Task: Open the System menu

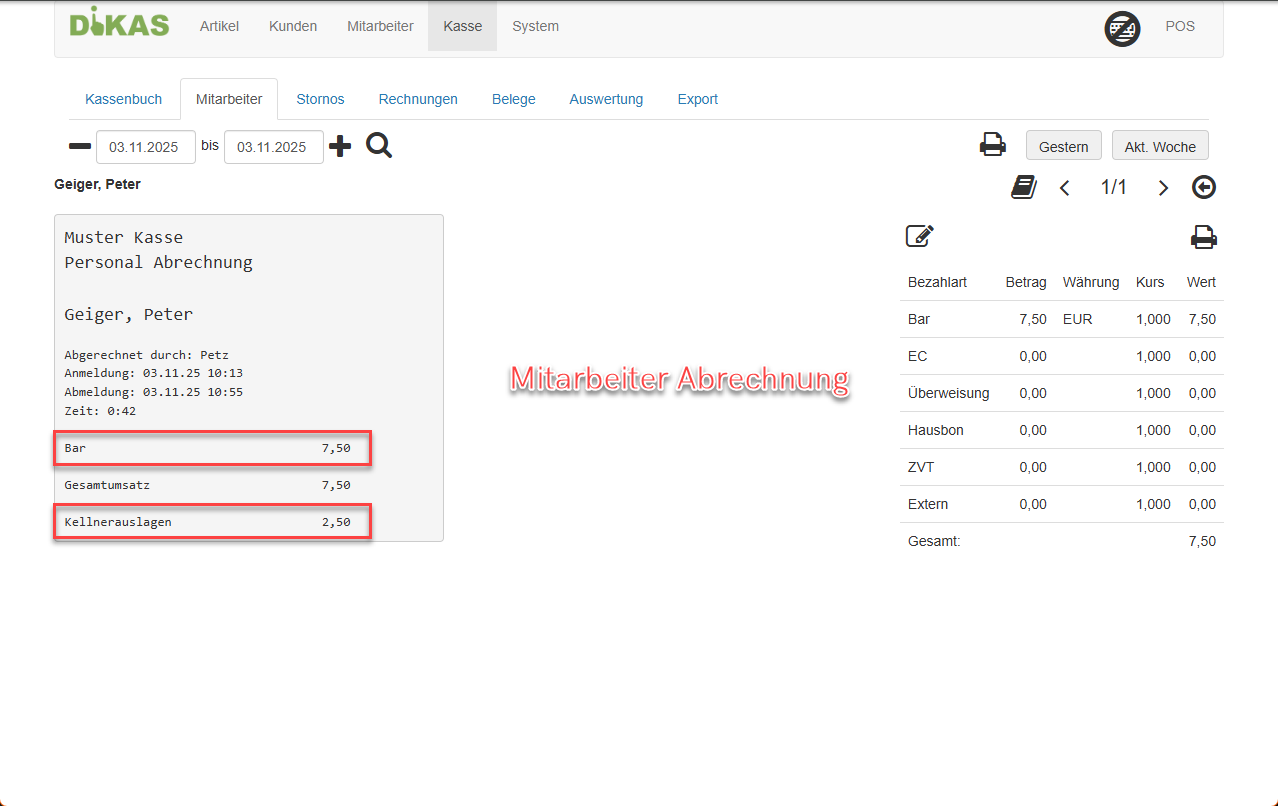Action: (535, 26)
